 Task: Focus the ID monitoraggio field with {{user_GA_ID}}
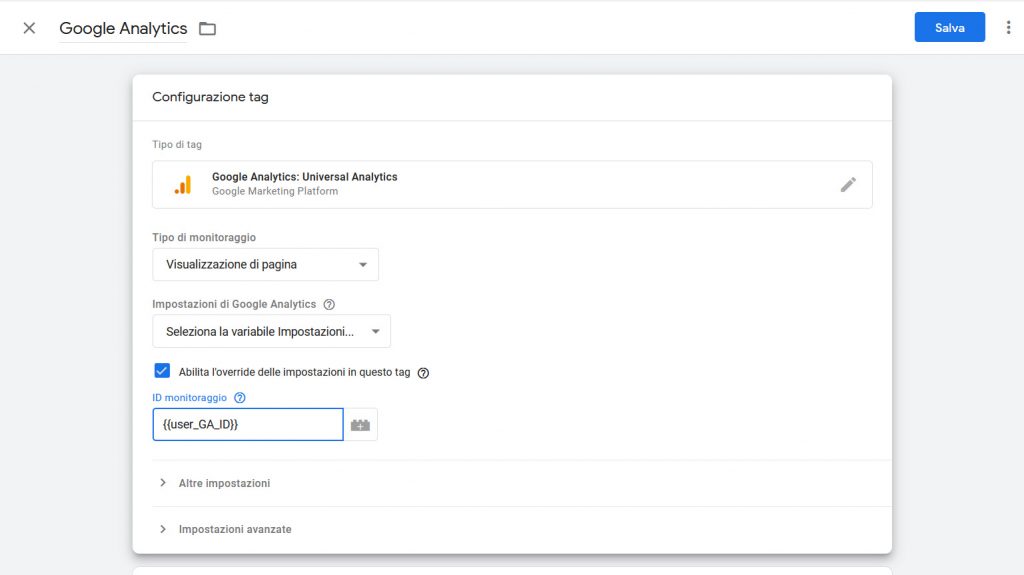[248, 425]
